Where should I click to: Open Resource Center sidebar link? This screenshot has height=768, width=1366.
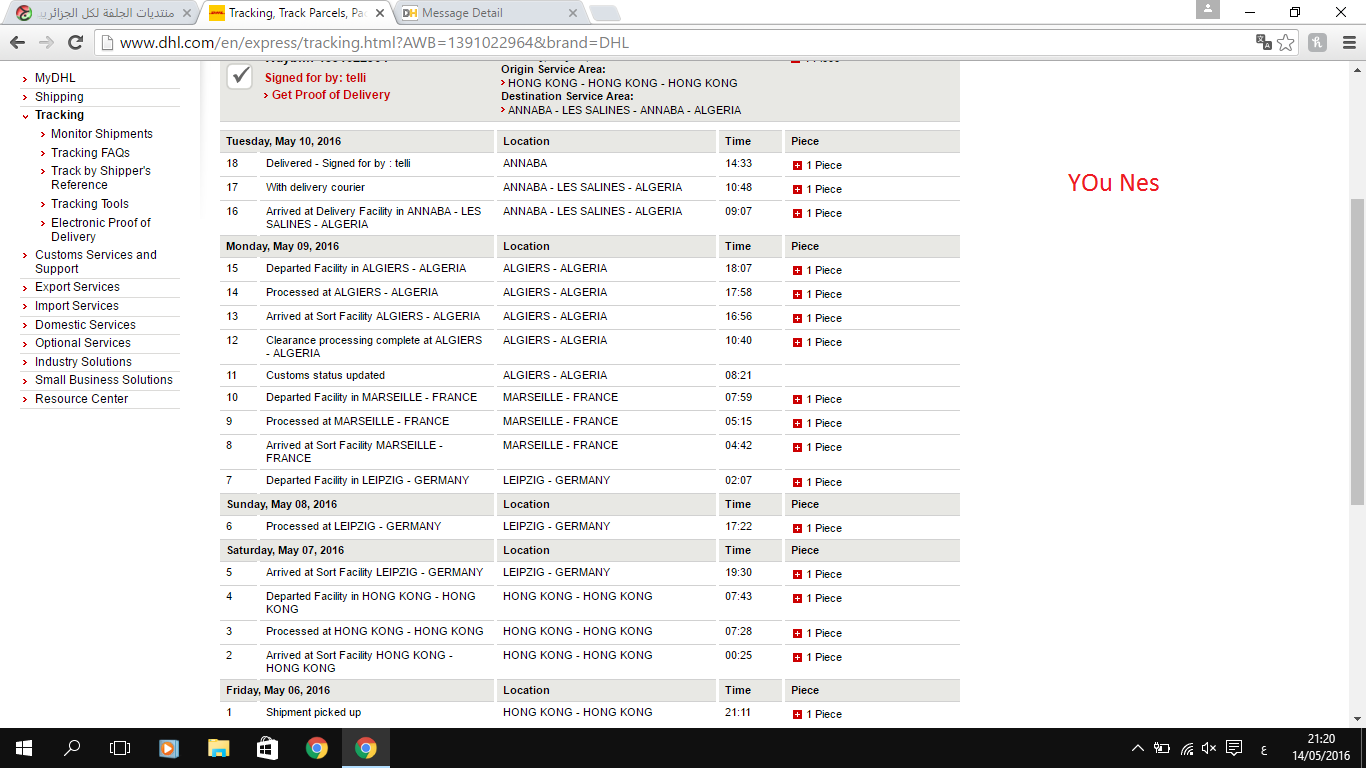click(81, 399)
